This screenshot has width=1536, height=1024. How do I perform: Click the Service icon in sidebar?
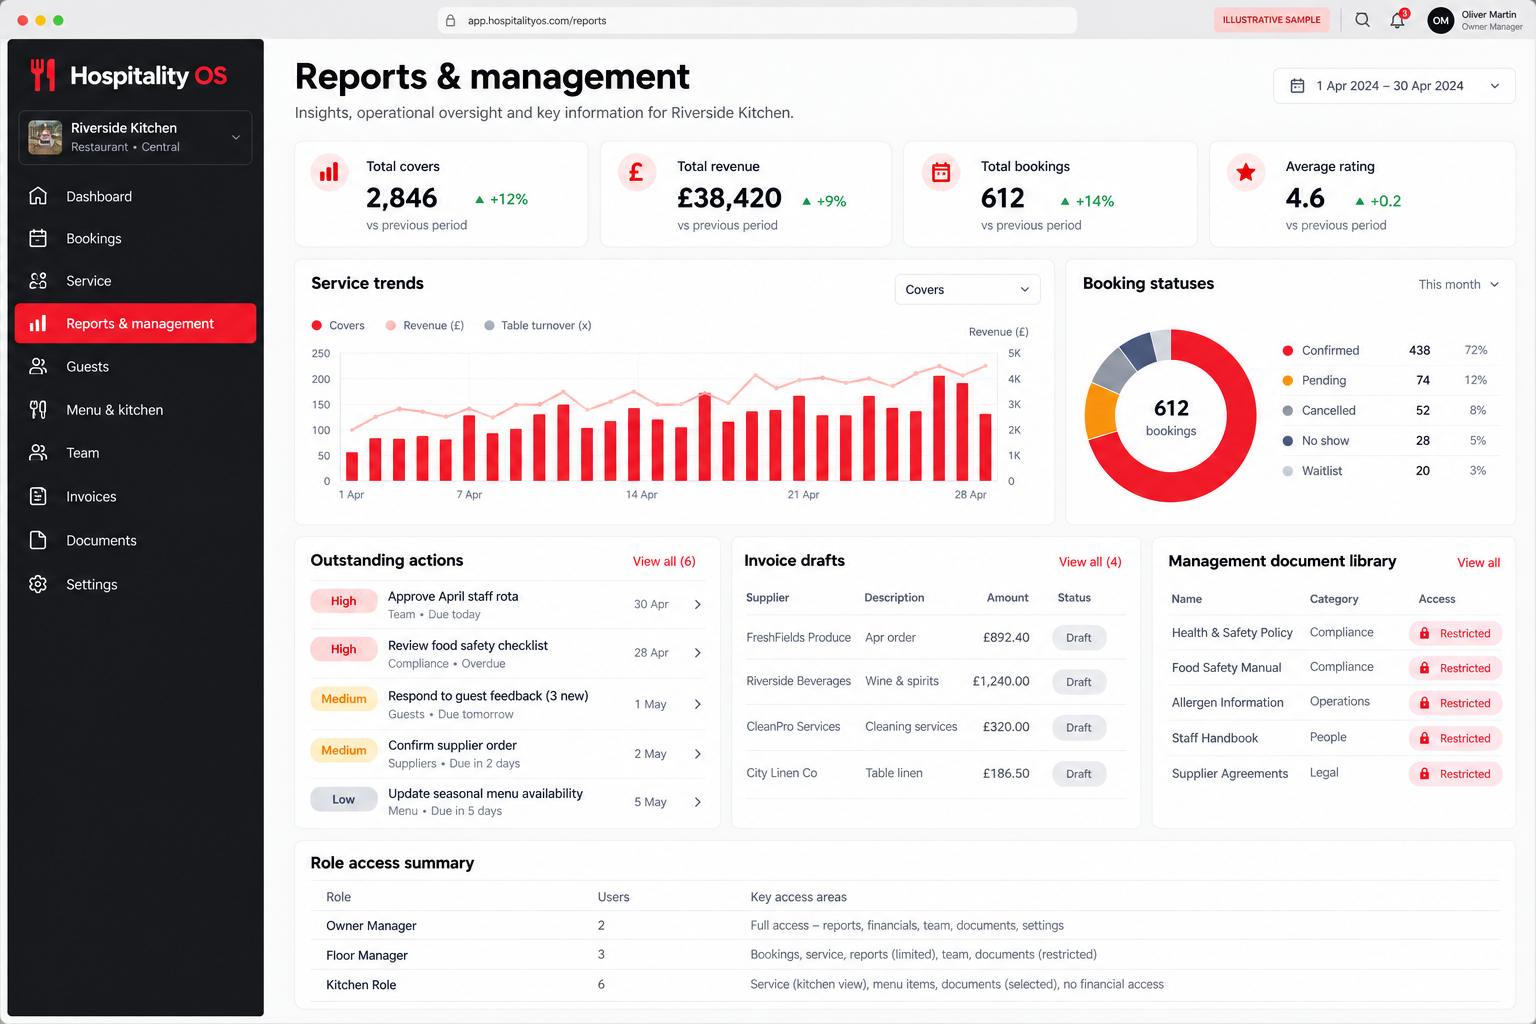(38, 281)
